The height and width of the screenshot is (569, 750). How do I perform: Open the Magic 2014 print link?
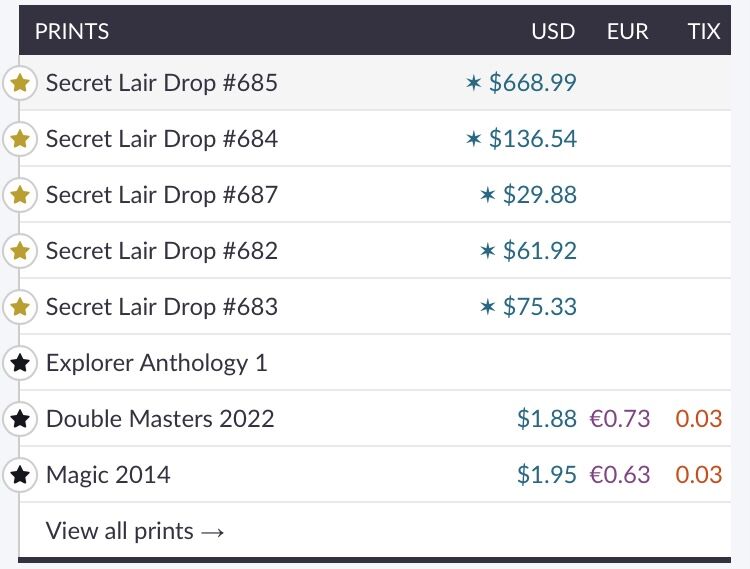point(108,475)
